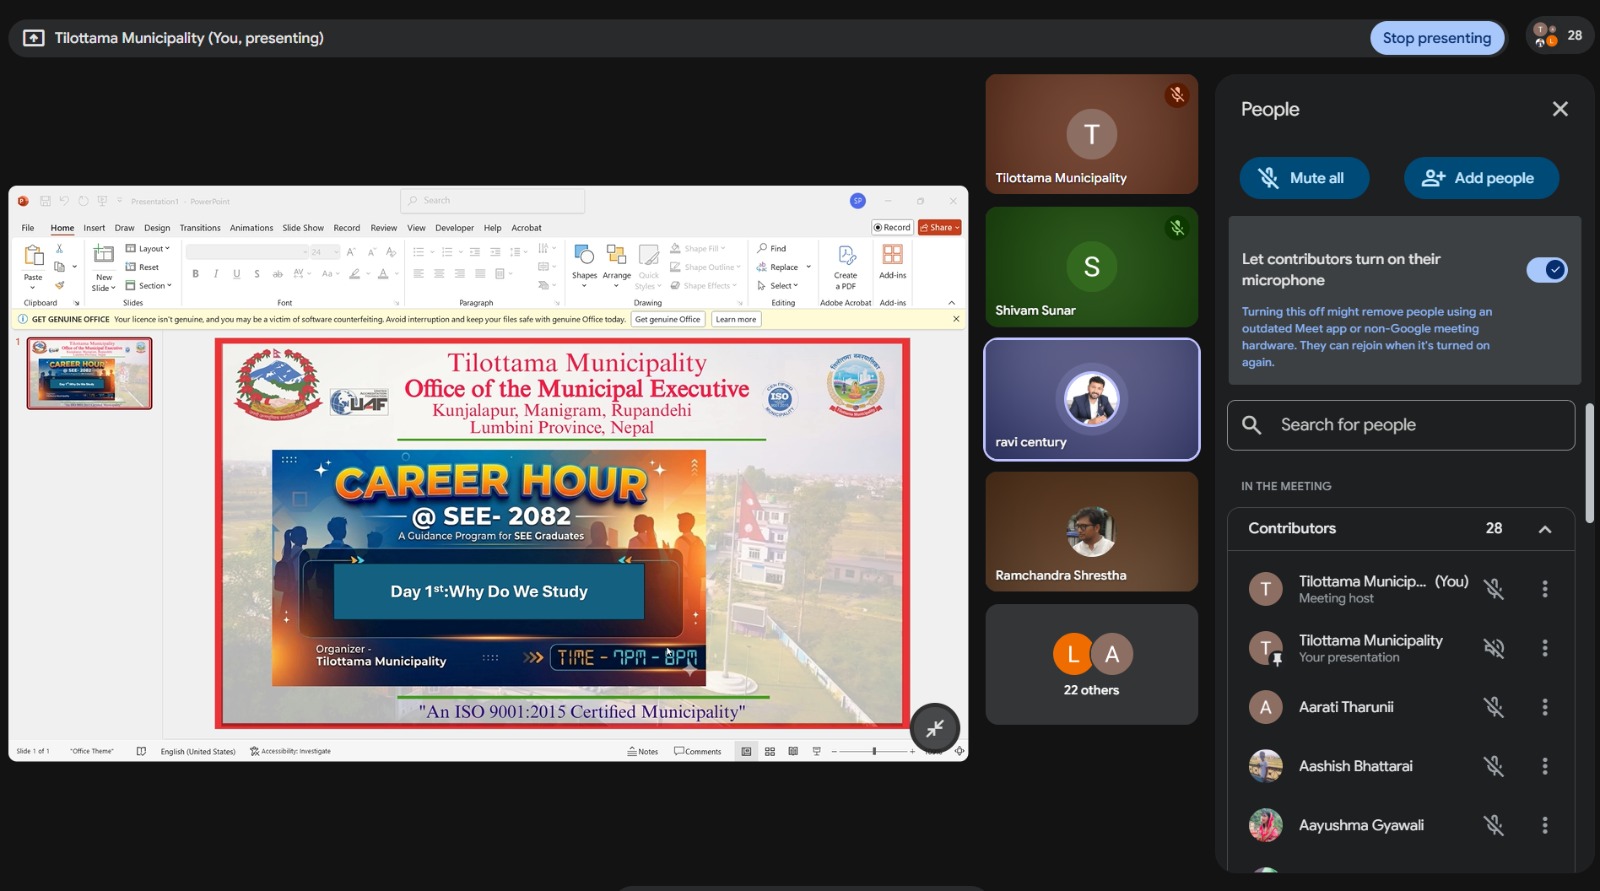Open the Transitions tab in PowerPoint
The width and height of the screenshot is (1600, 891).
tap(200, 228)
